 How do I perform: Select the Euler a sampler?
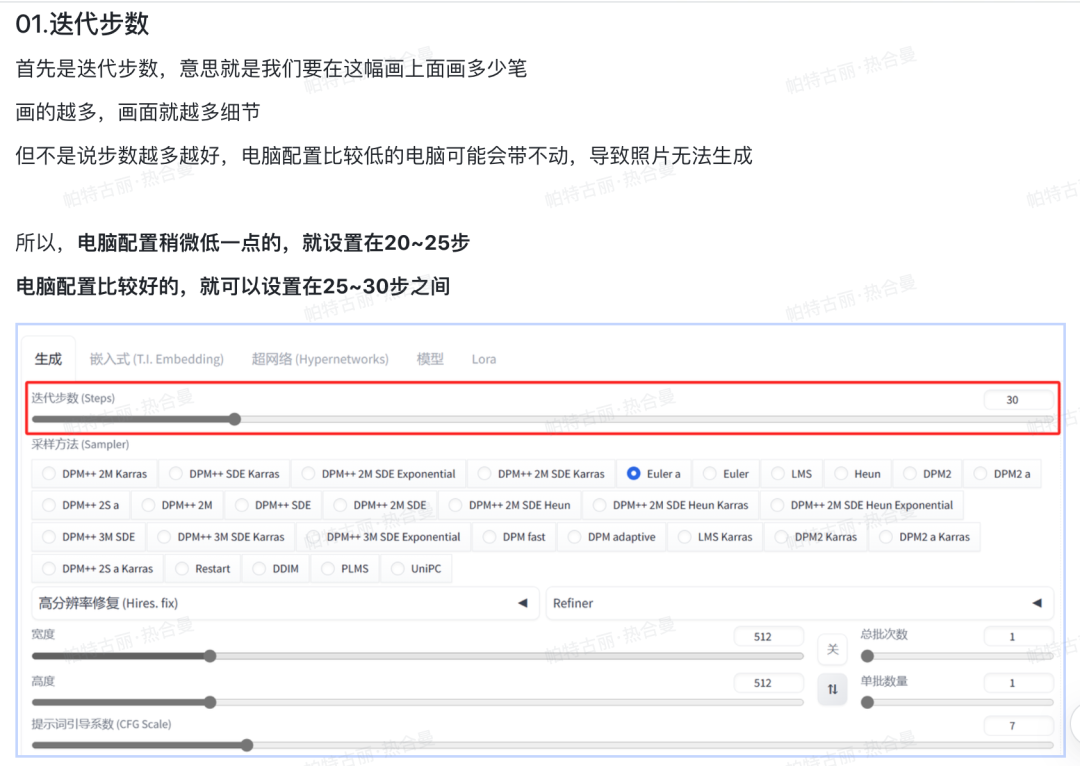(x=654, y=474)
